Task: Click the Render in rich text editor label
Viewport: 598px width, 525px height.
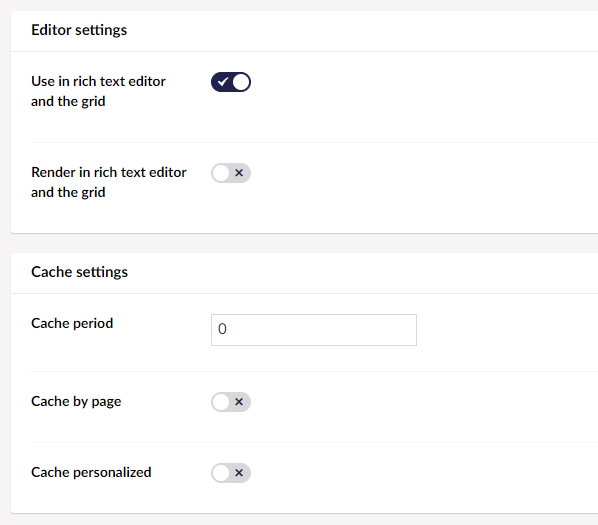Action: pos(109,182)
